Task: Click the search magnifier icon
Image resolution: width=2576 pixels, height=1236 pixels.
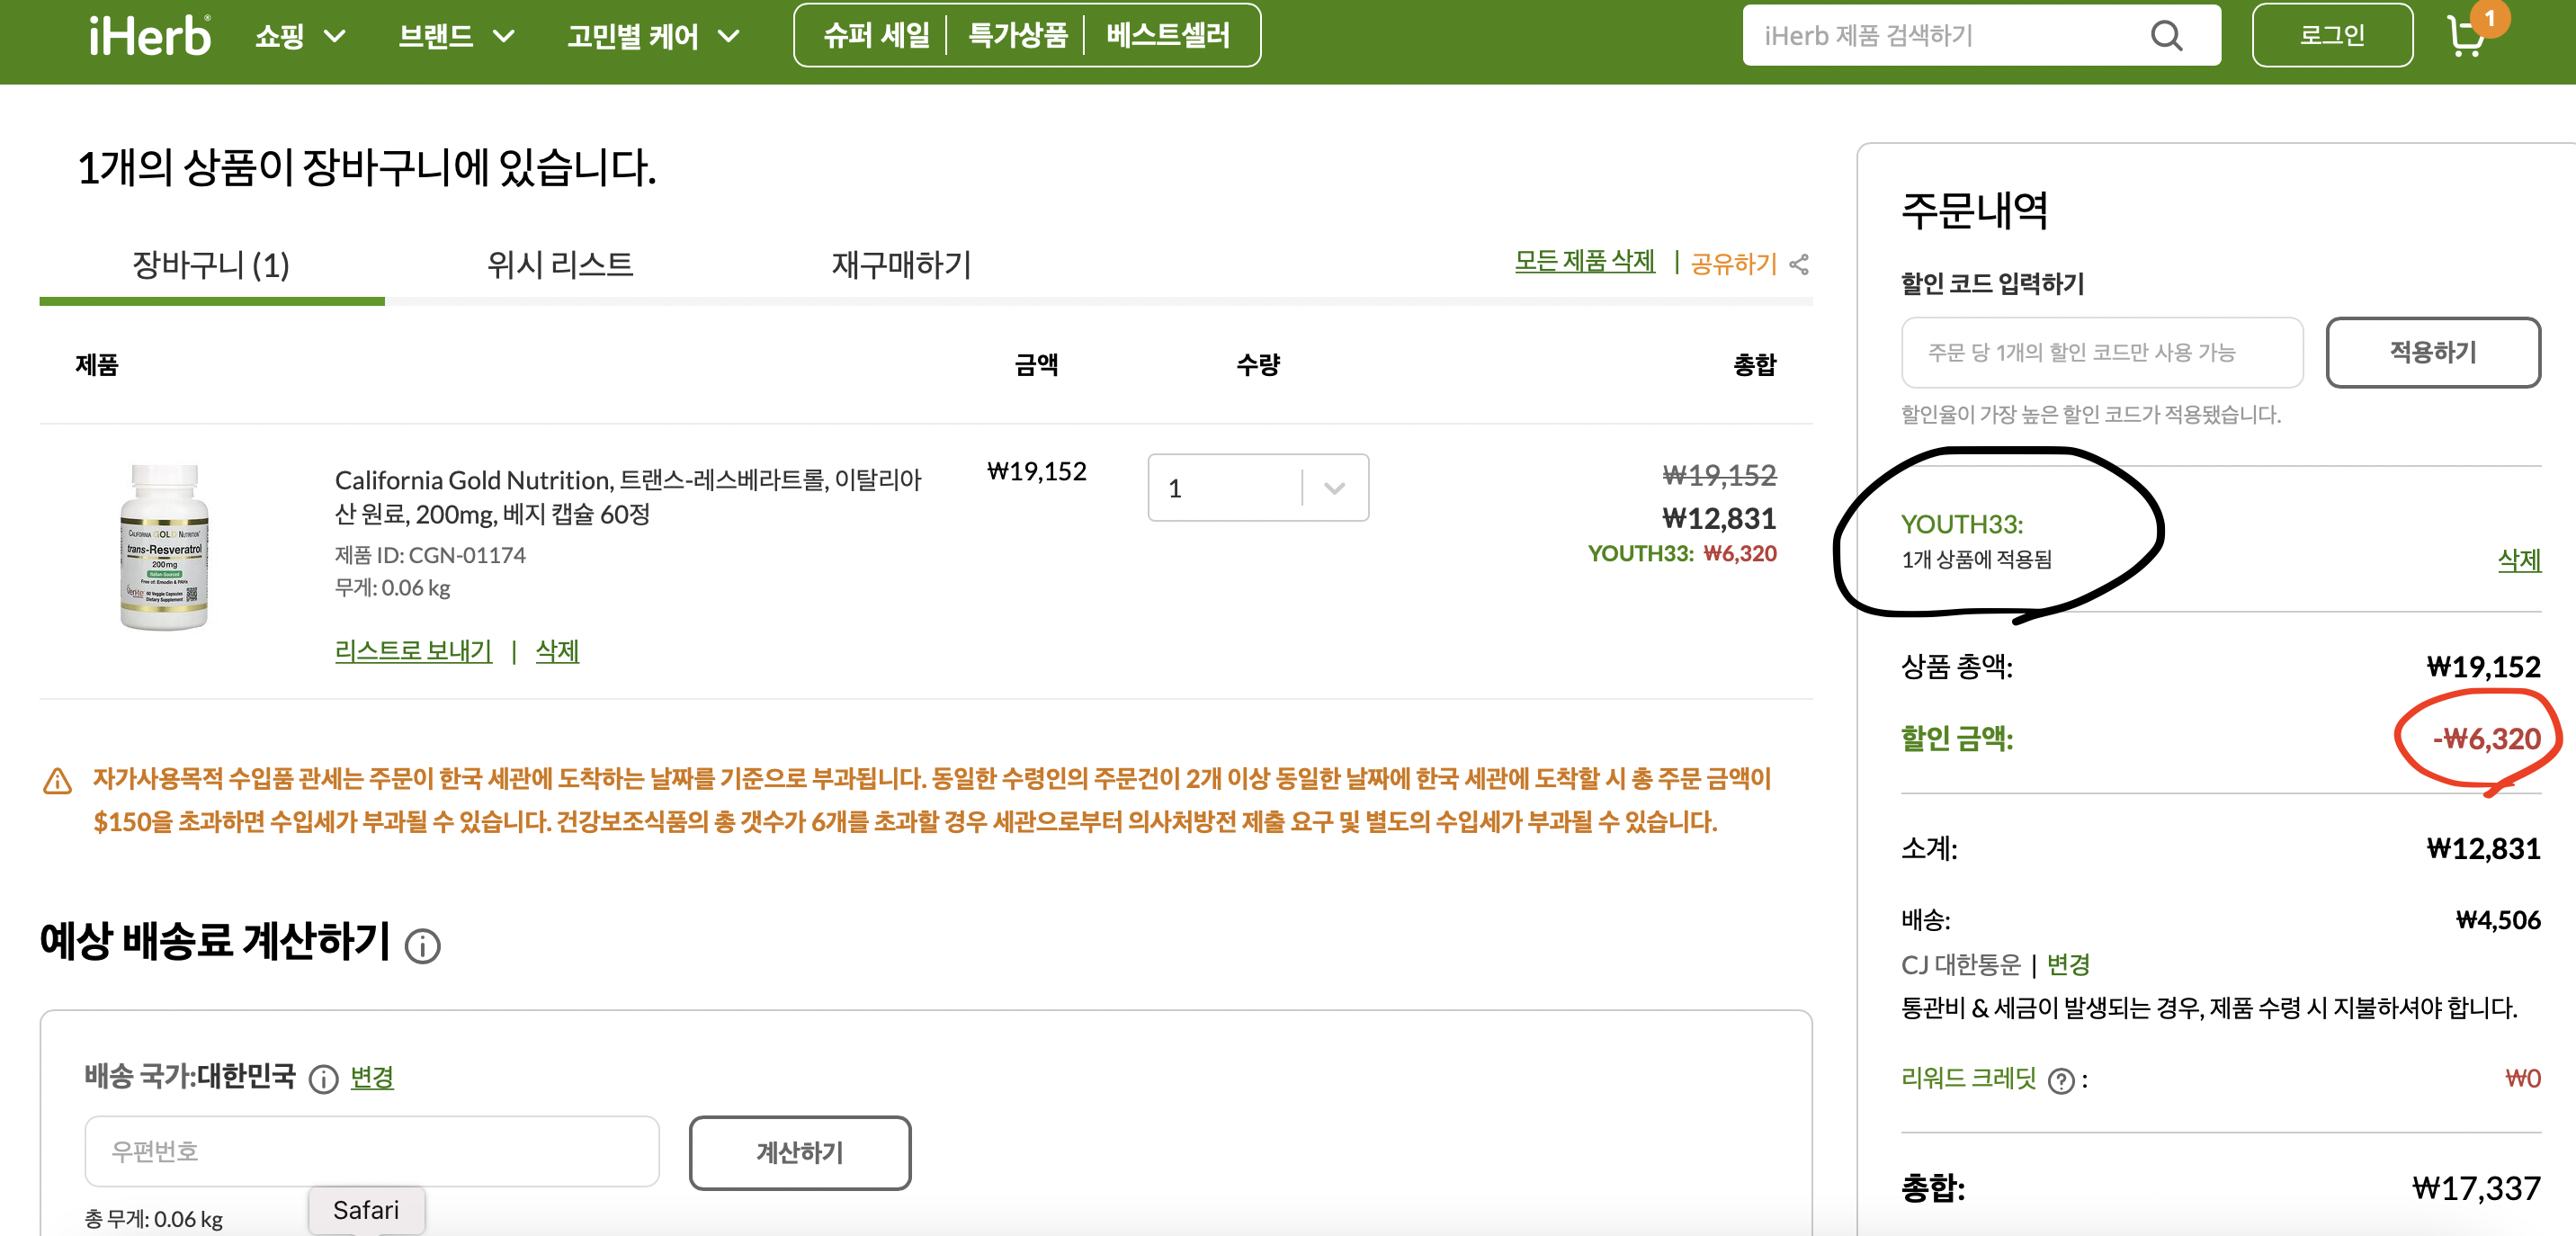Action: click(2166, 36)
